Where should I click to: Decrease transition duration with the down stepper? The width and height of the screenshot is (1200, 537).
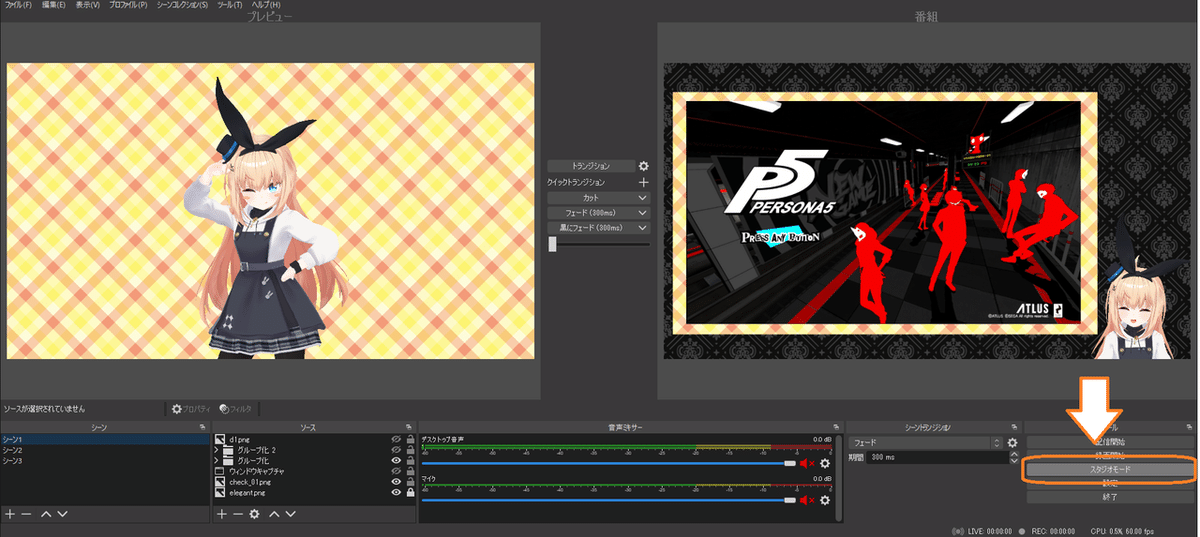tap(1014, 460)
